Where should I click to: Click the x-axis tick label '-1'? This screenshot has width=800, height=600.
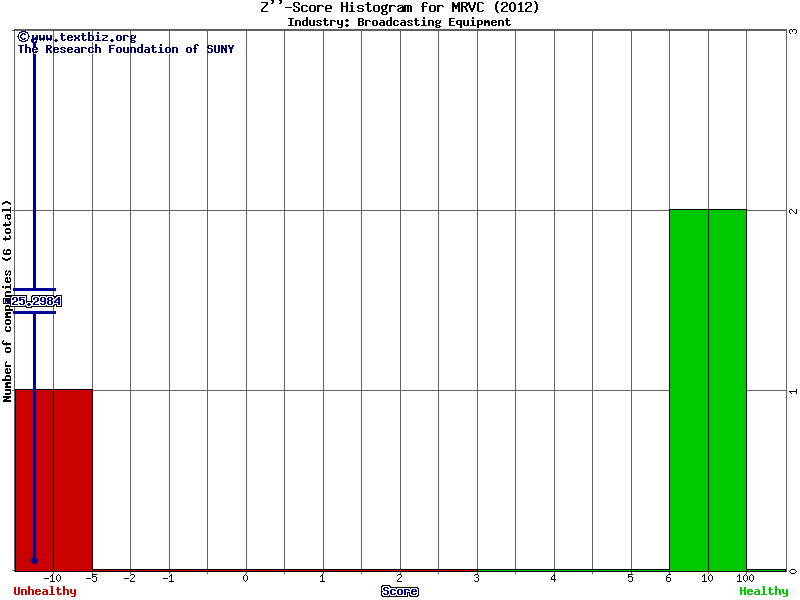tap(168, 578)
